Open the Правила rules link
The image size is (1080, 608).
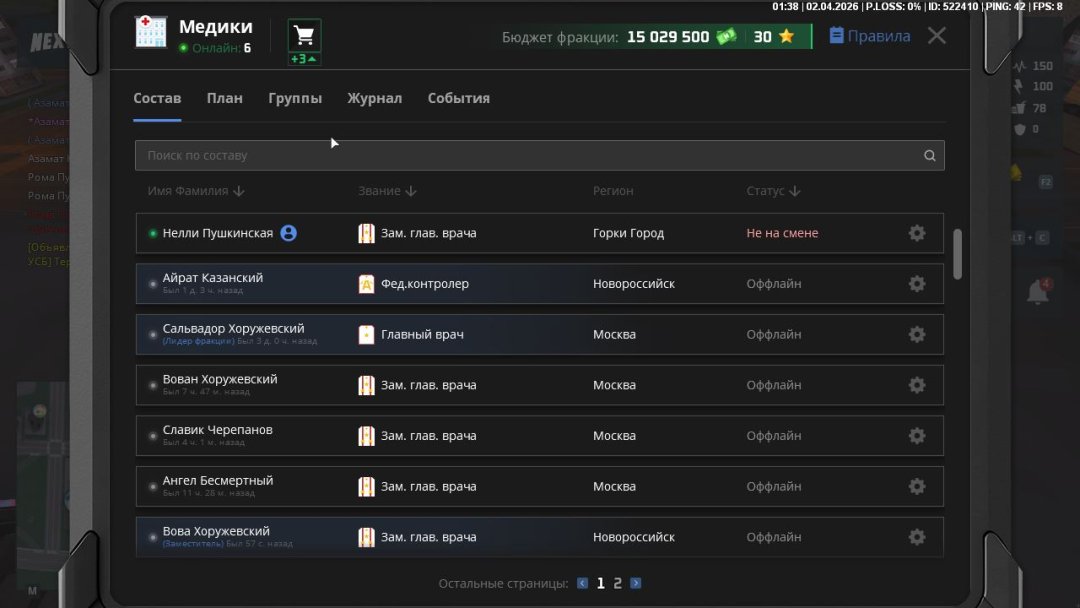pyautogui.click(x=870, y=36)
